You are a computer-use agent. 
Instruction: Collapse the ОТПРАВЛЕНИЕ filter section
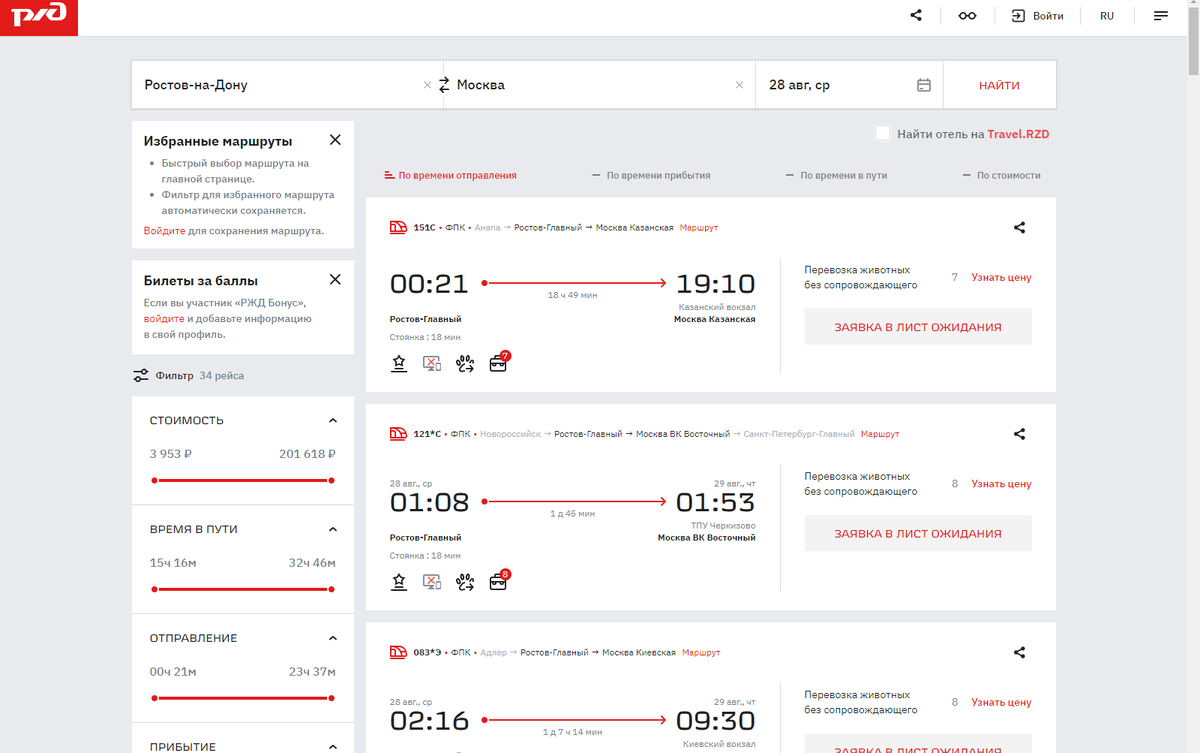point(333,638)
